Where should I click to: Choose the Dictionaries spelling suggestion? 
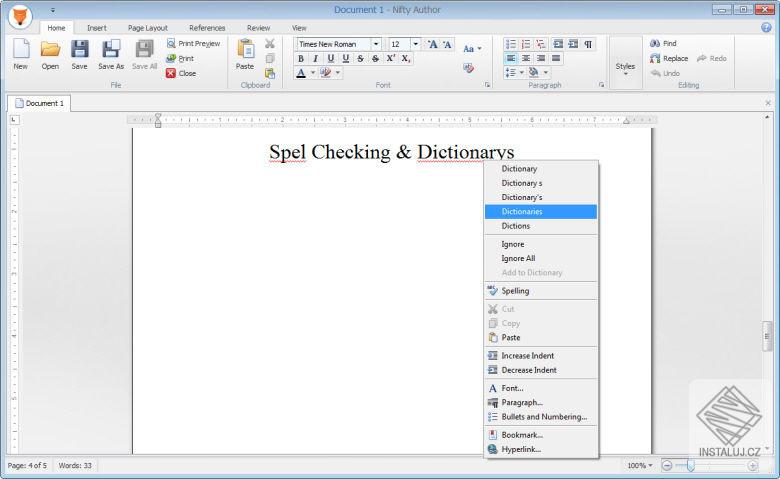coord(541,211)
